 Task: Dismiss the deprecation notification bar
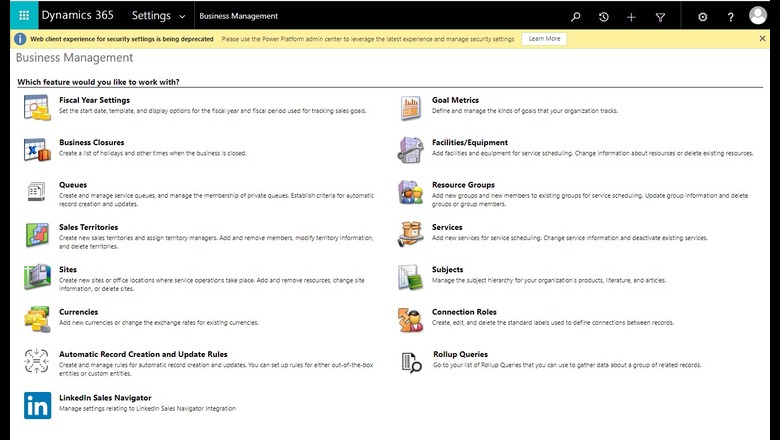763,38
